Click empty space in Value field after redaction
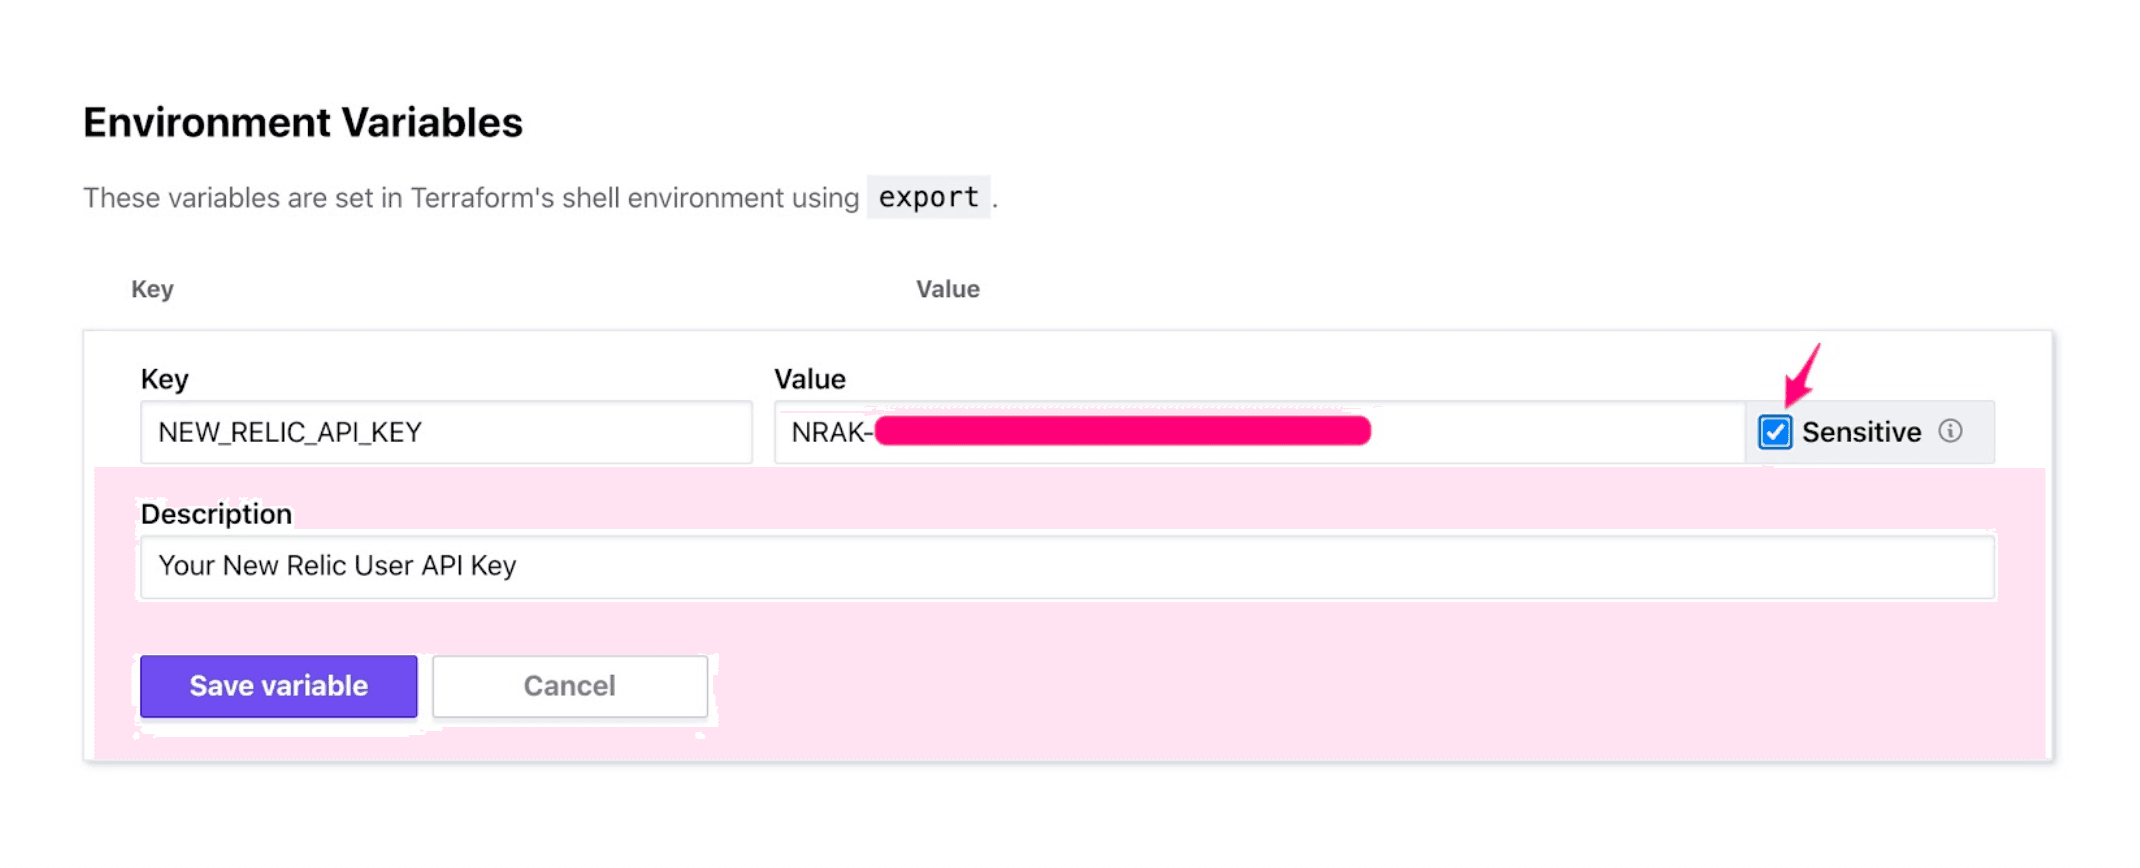This screenshot has width=2140, height=868. (x=1555, y=432)
